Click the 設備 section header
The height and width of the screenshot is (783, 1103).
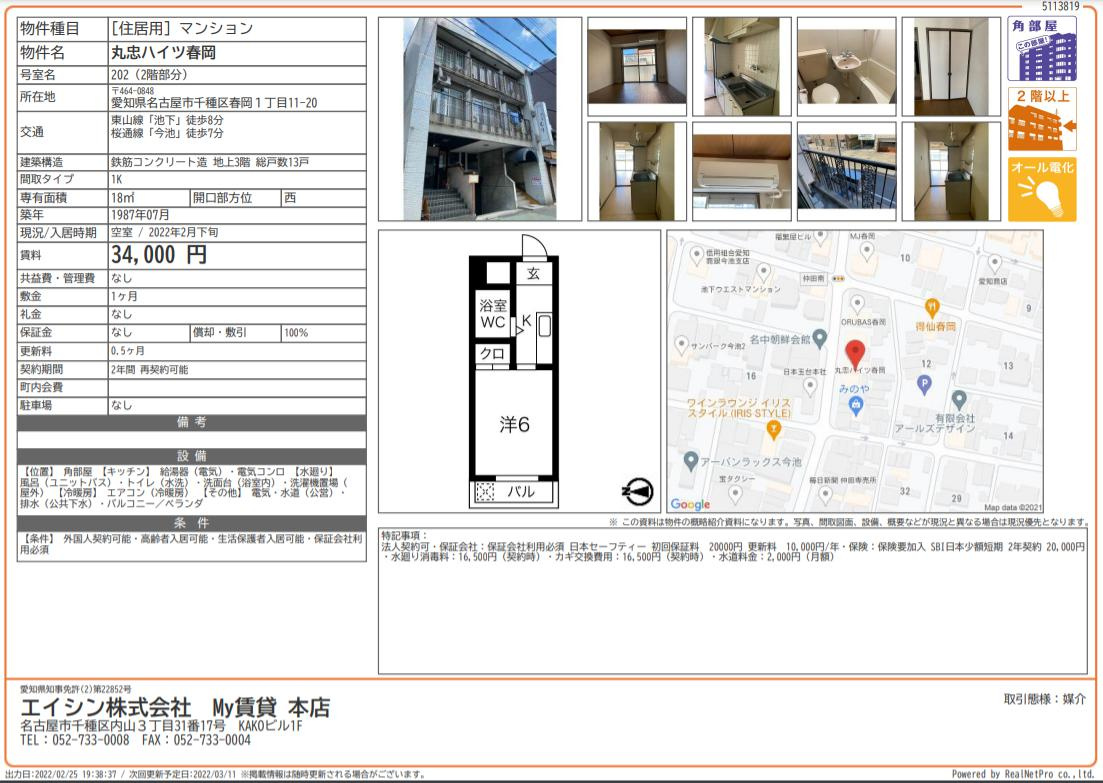click(191, 456)
